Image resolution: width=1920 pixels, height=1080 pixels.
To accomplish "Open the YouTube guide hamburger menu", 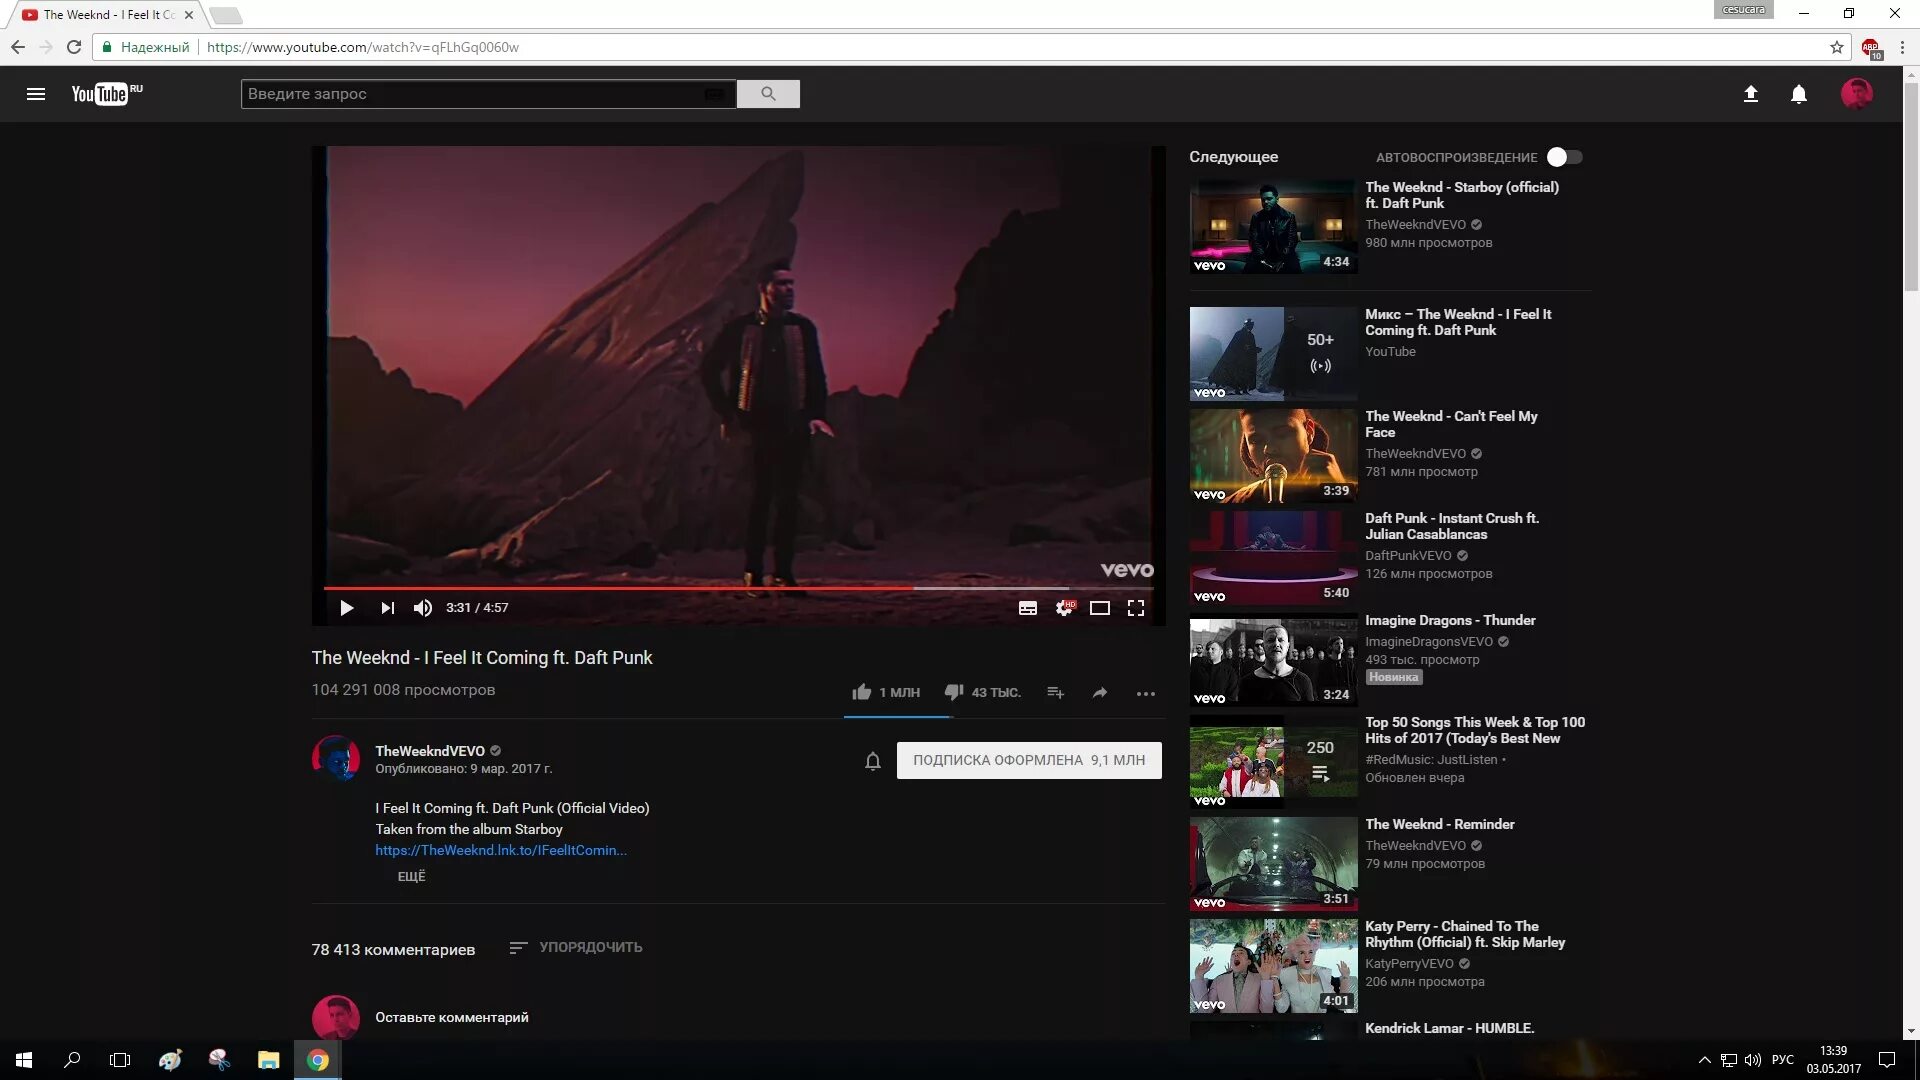I will (x=36, y=94).
